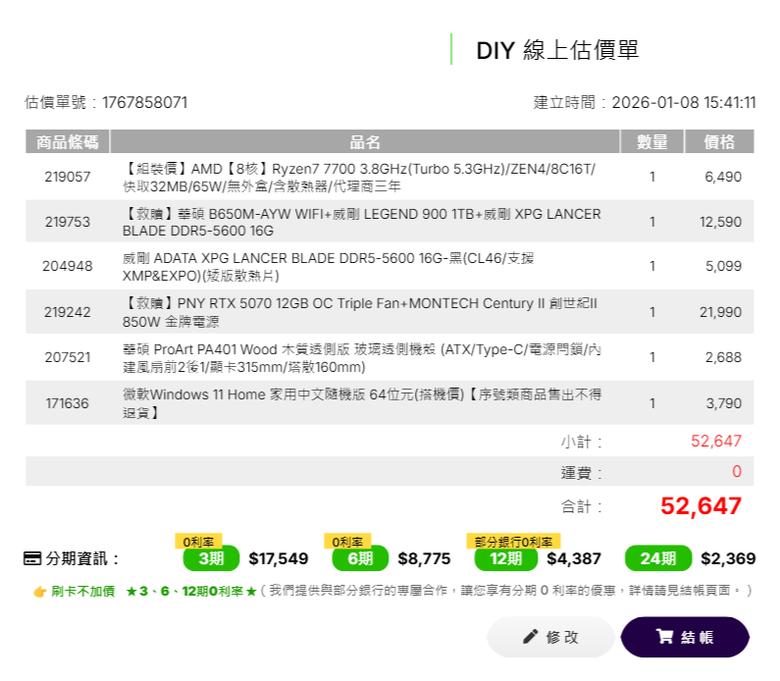Click the 品名 column header
This screenshot has height=681, width=780.
[x=365, y=142]
